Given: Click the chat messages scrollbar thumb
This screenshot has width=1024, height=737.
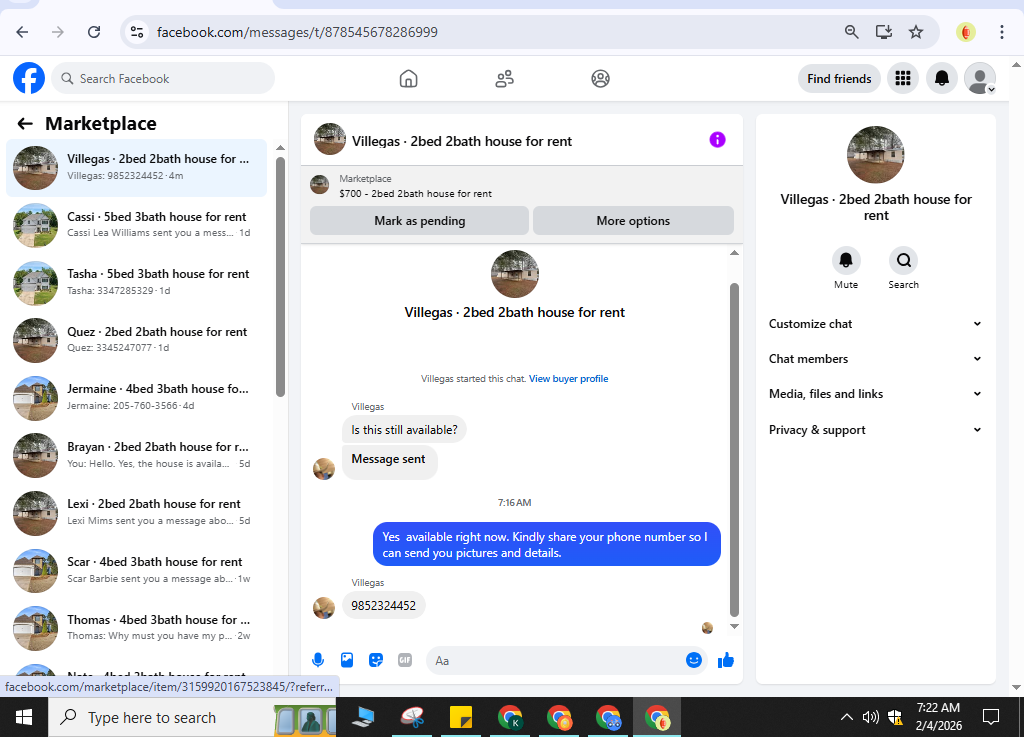Looking at the screenshot, I should coord(734,450).
